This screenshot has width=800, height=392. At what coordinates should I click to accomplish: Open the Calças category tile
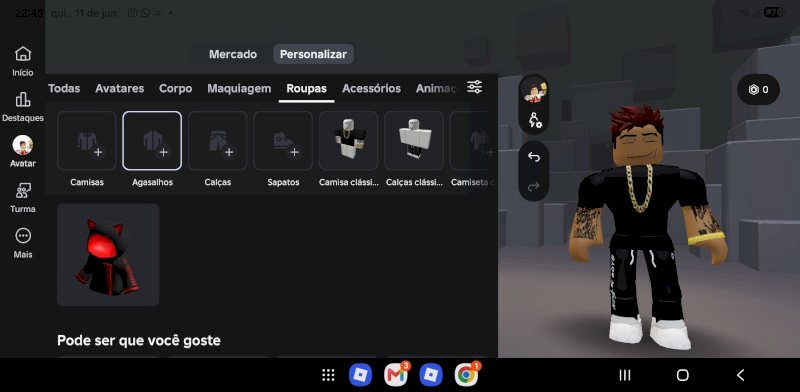217,141
